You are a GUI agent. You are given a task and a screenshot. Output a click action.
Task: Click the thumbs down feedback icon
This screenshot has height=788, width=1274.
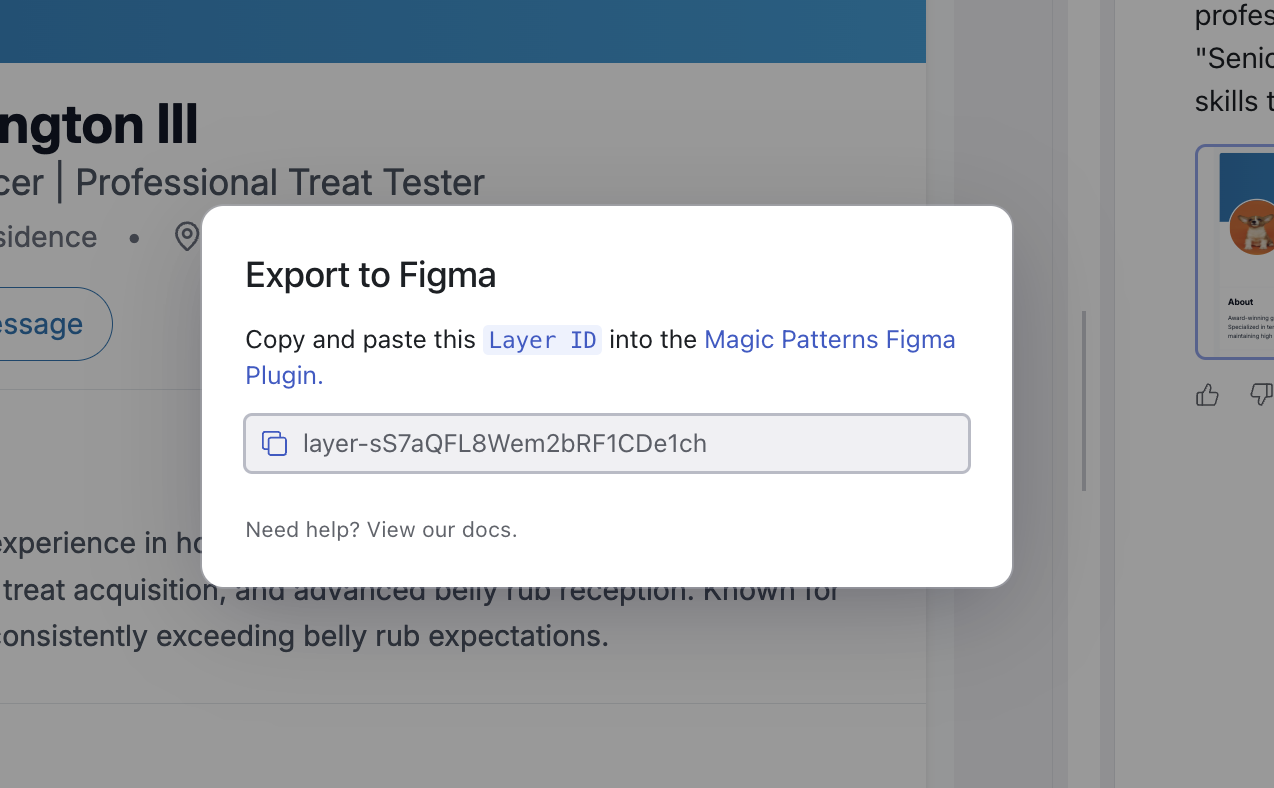tap(1262, 395)
